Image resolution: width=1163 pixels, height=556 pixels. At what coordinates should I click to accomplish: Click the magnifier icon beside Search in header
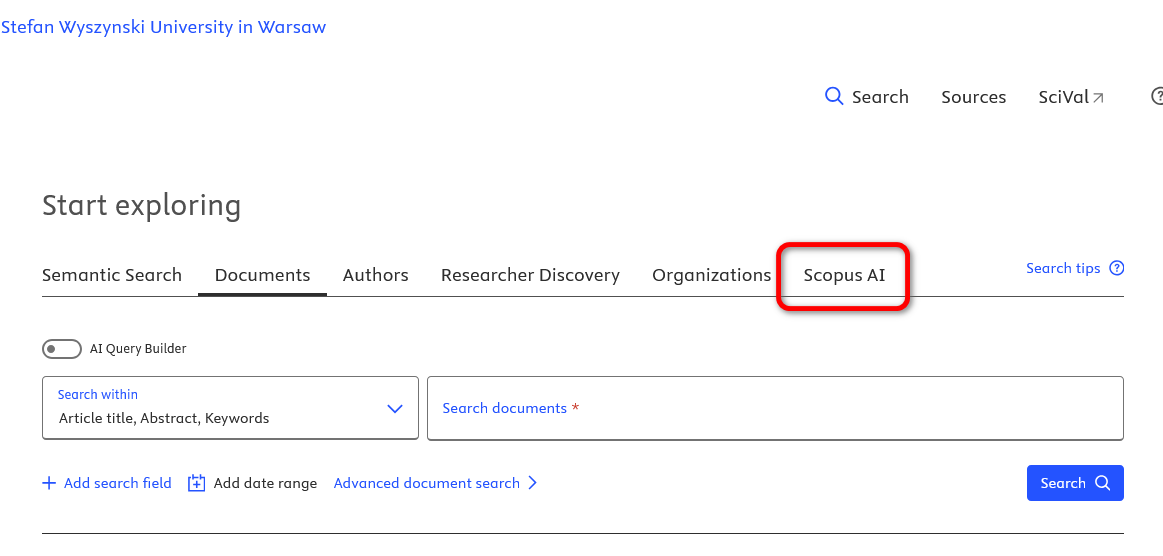[x=834, y=96]
